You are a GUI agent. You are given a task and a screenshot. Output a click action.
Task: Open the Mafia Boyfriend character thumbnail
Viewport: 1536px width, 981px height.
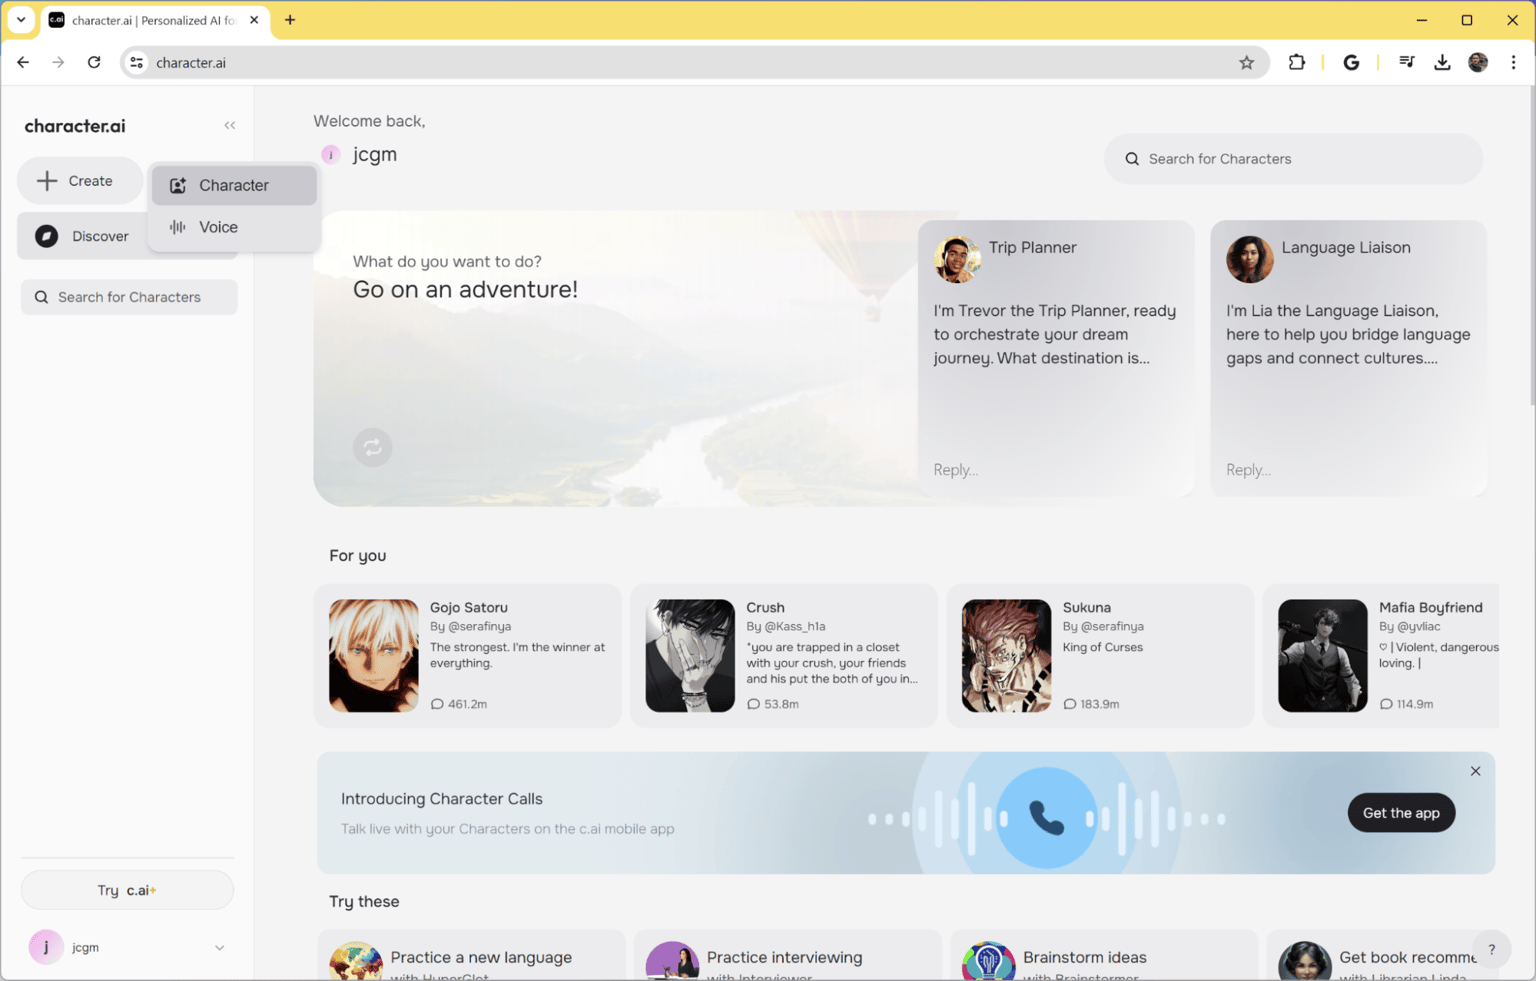tap(1322, 656)
